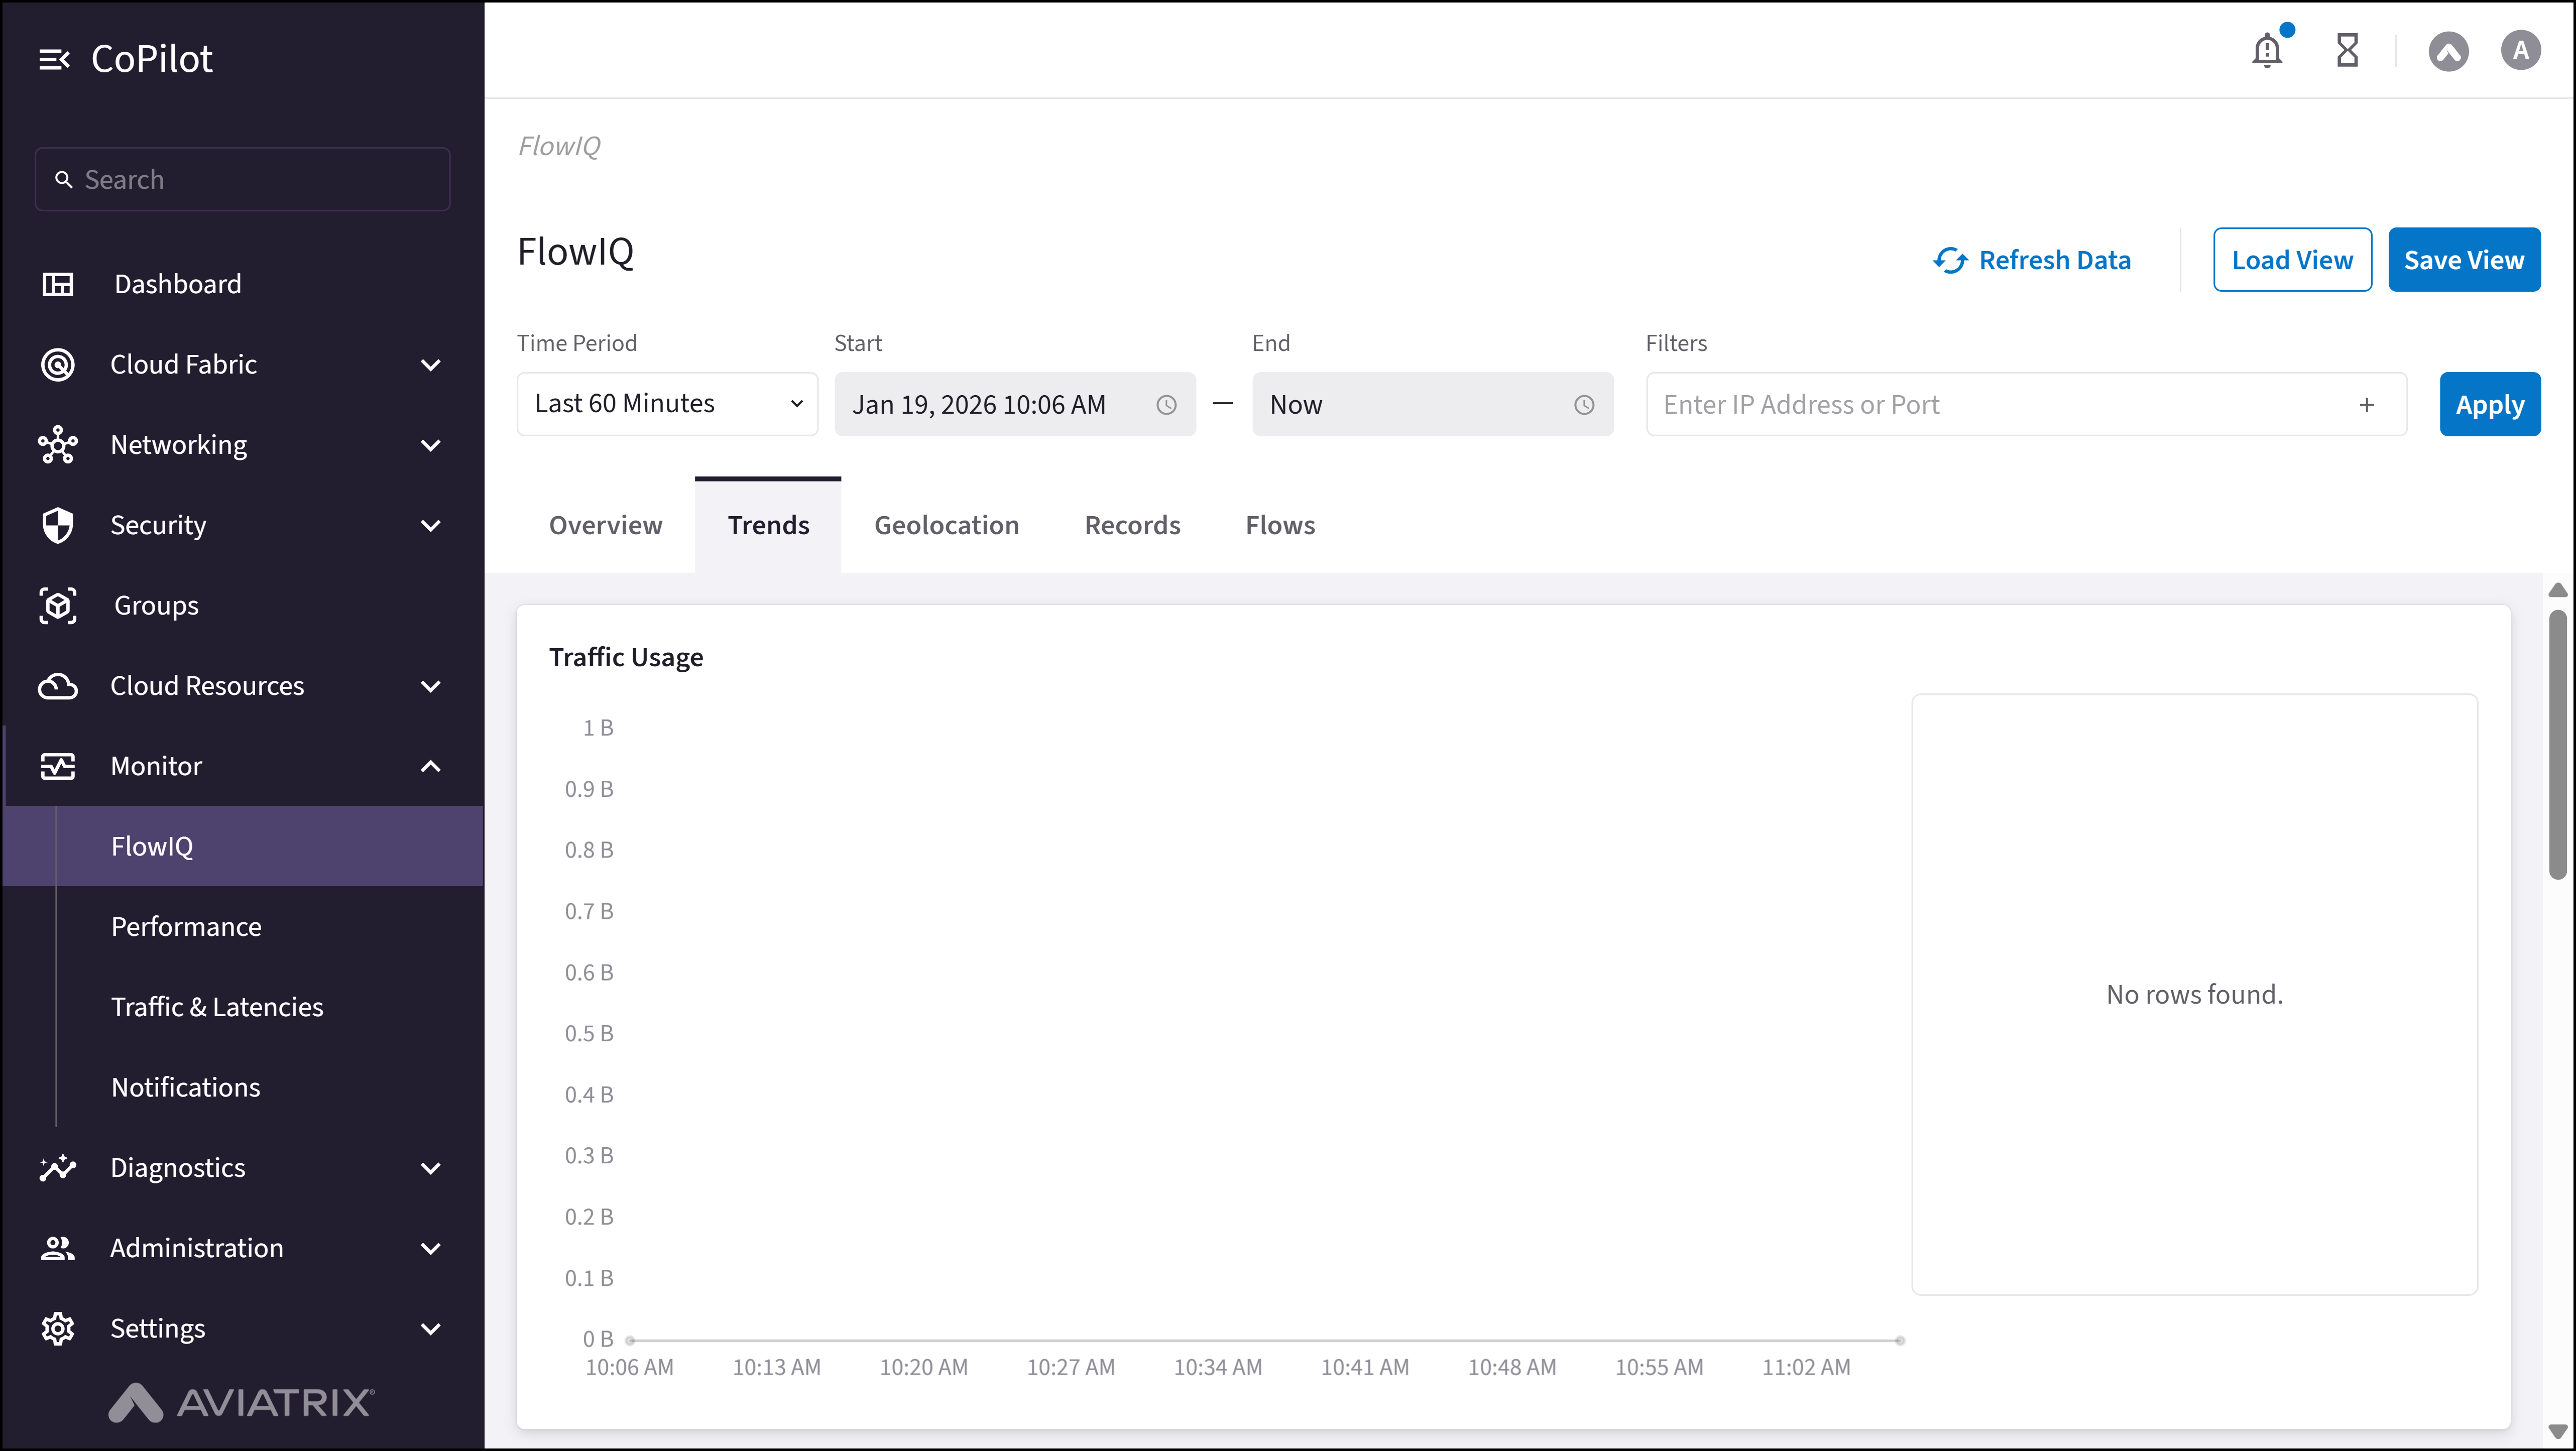Click the Dashboard icon in sidebar
The image size is (2576, 1451).
click(58, 284)
